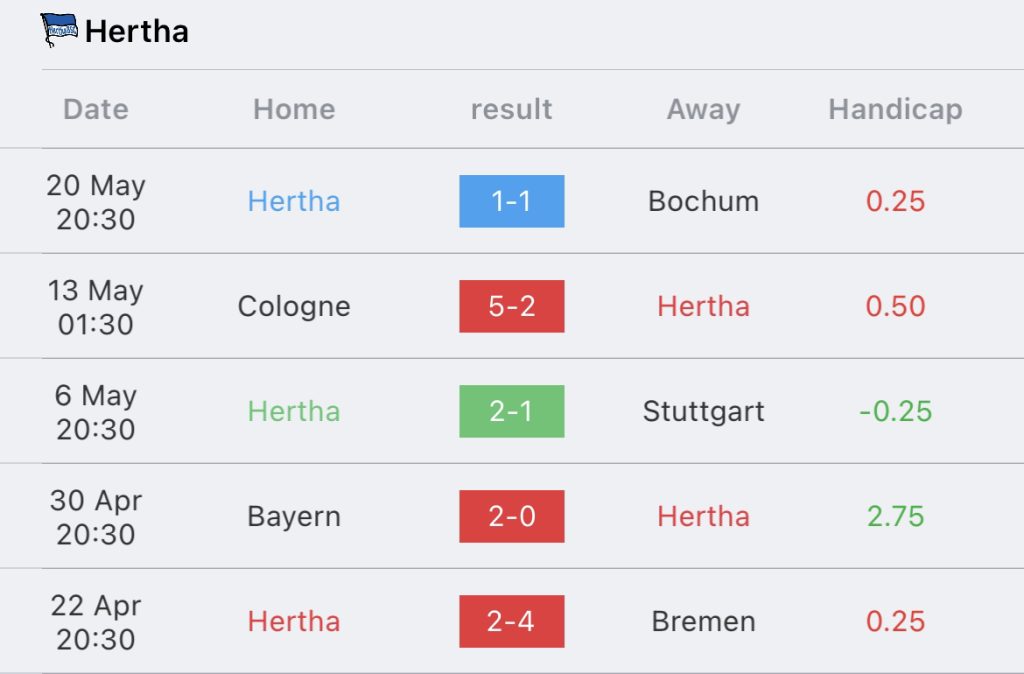
Task: Click the Bremen away team name
Action: (x=703, y=621)
